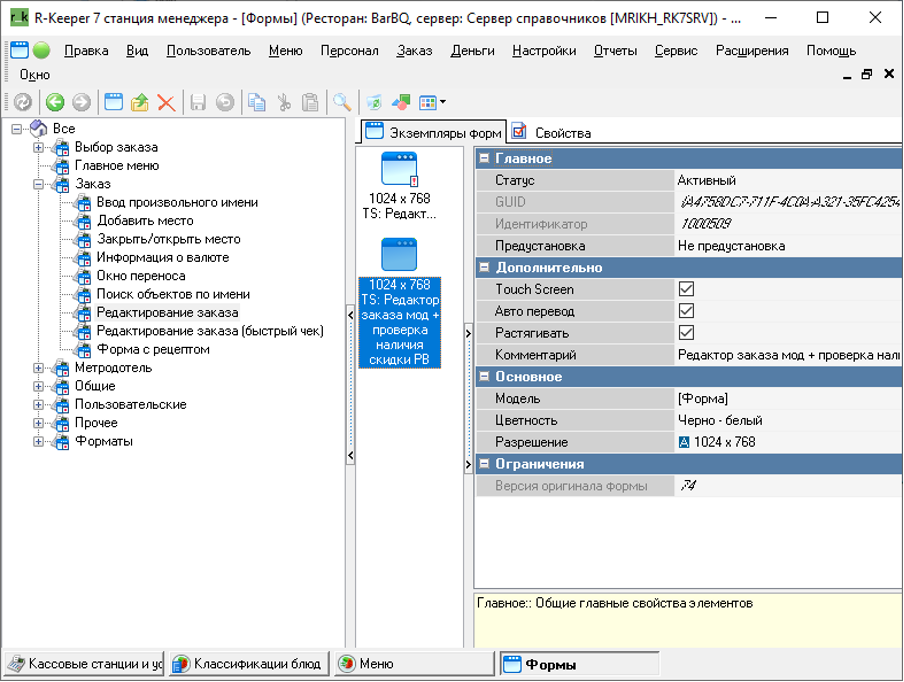The width and height of the screenshot is (904, 682).
Task: Click the folder with green up-arrow icon
Action: pyautogui.click(x=140, y=102)
